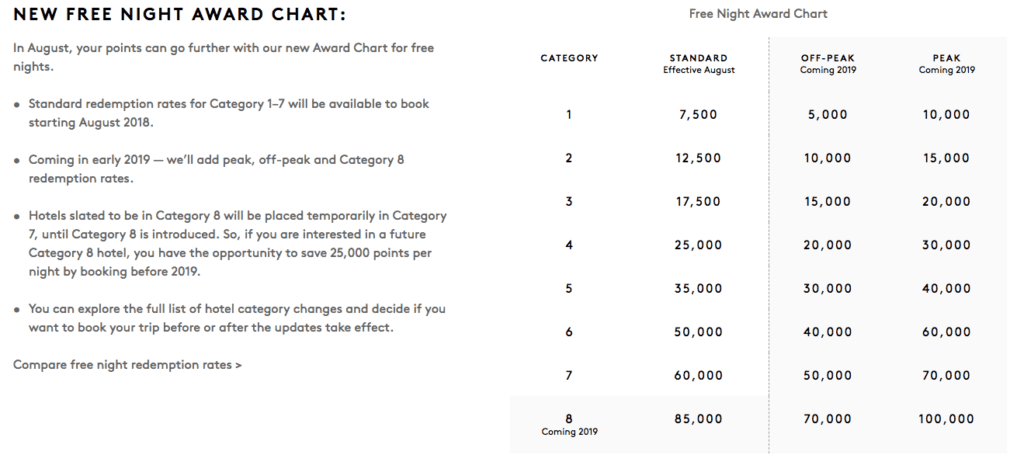The width and height of the screenshot is (1024, 469).
Task: Open the Compare free night redemption rates link
Action: (x=127, y=365)
